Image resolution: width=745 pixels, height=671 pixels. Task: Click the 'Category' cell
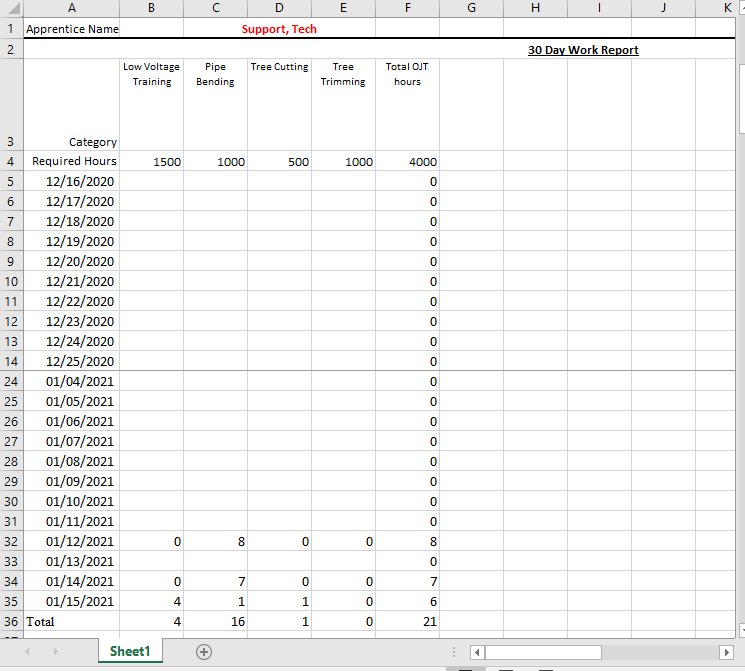click(72, 105)
